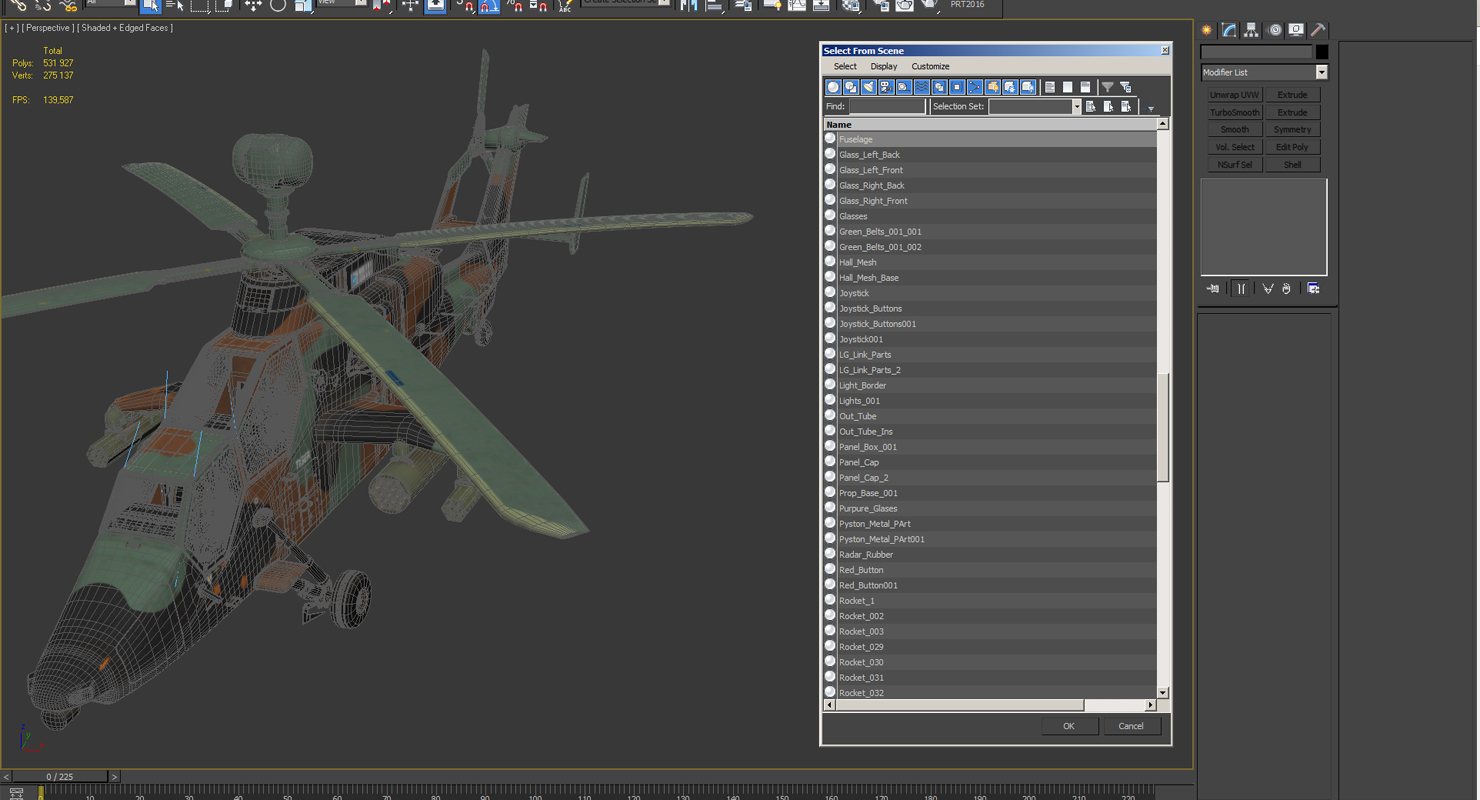Toggle Display Groups filter button

click(x=939, y=87)
